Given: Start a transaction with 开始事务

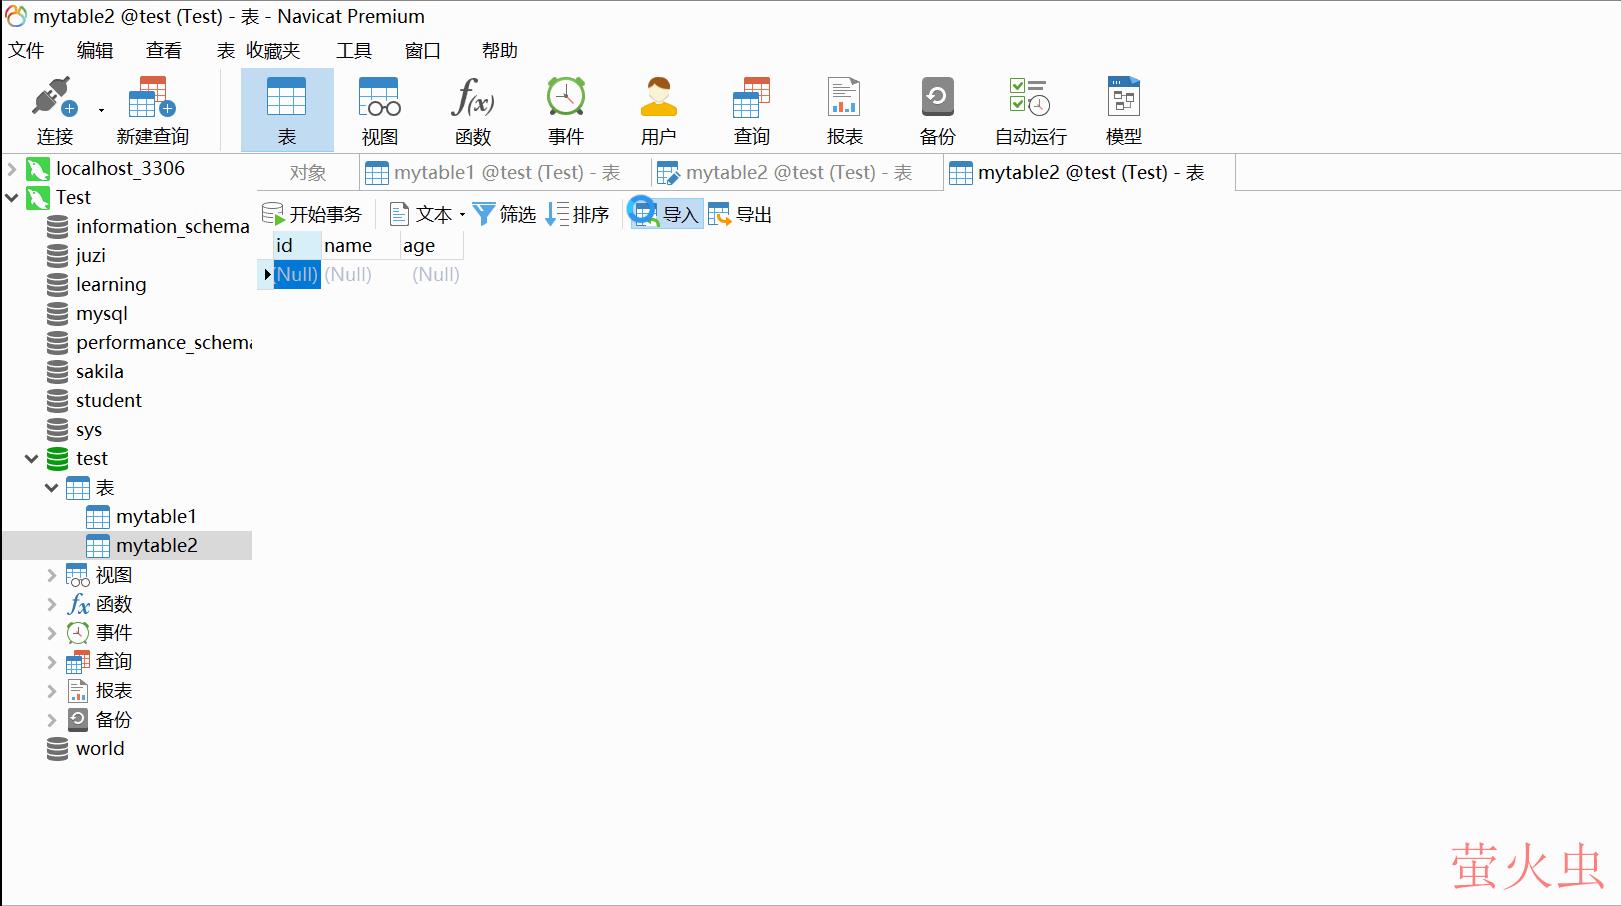Looking at the screenshot, I should click(x=312, y=213).
